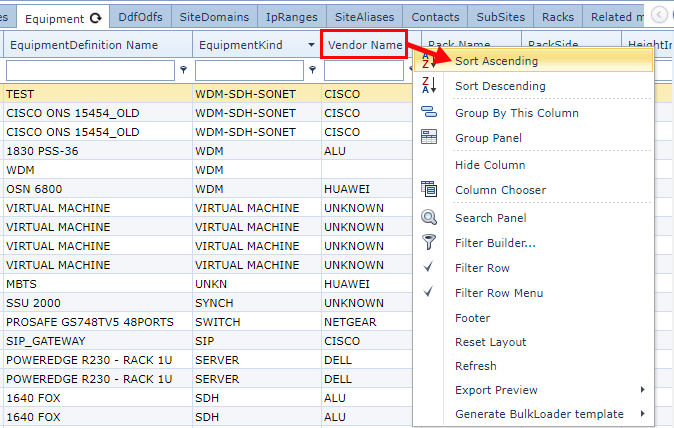This screenshot has width=674, height=428.
Task: Open the Contacts tab
Action: pyautogui.click(x=437, y=17)
